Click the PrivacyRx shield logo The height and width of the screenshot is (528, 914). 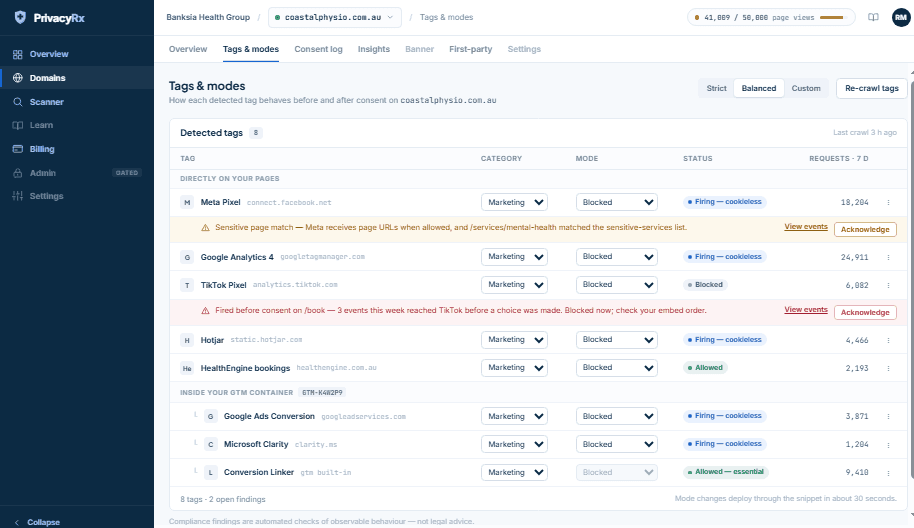20,17
